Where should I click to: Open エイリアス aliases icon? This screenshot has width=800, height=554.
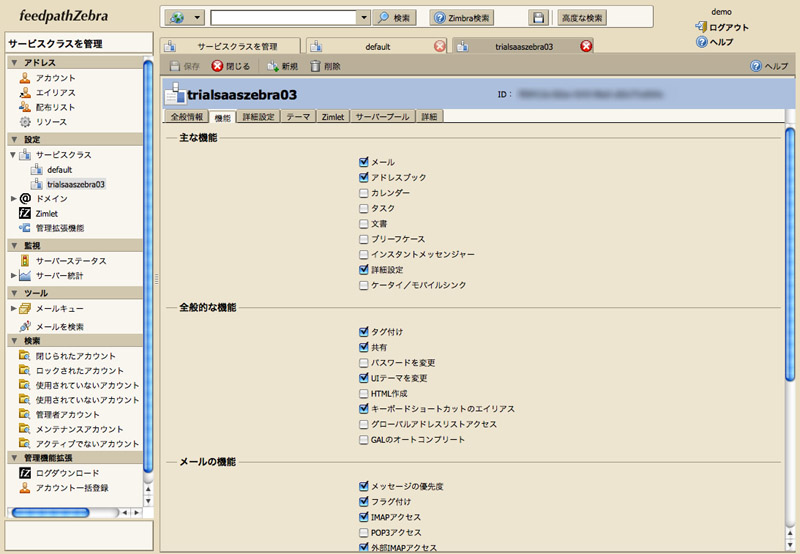(24, 93)
